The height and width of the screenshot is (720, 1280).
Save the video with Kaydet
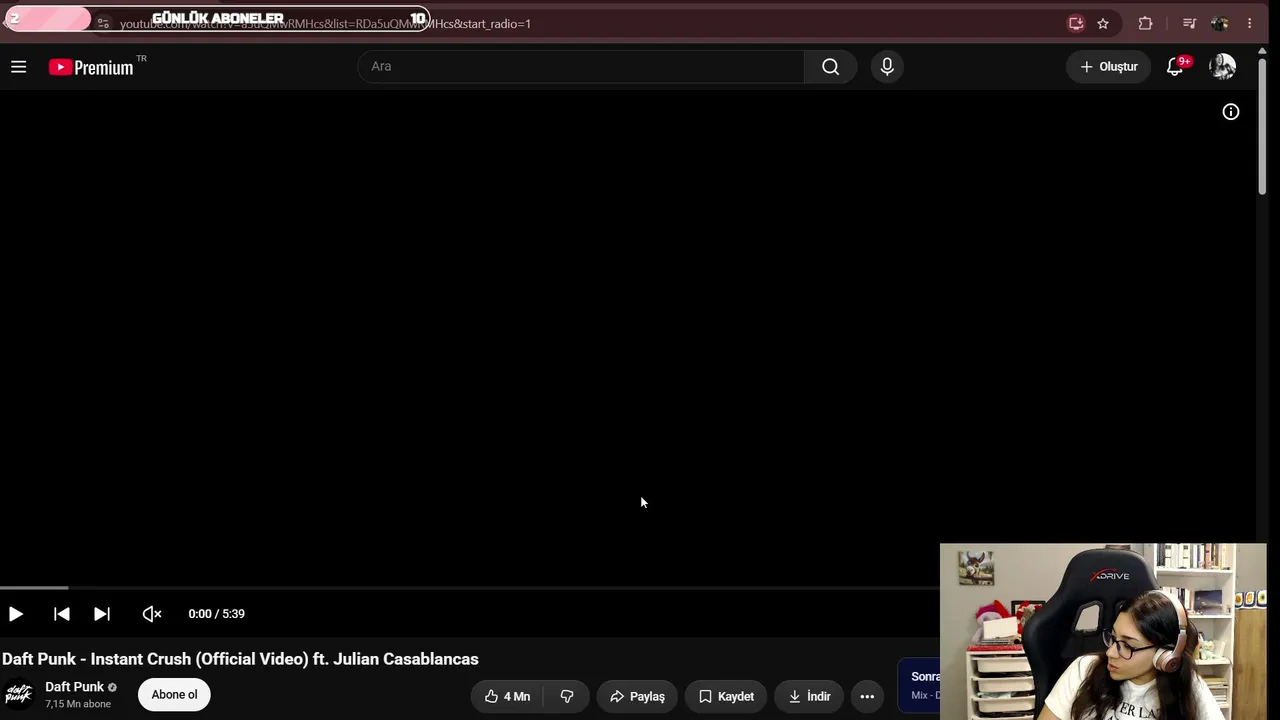pos(726,696)
